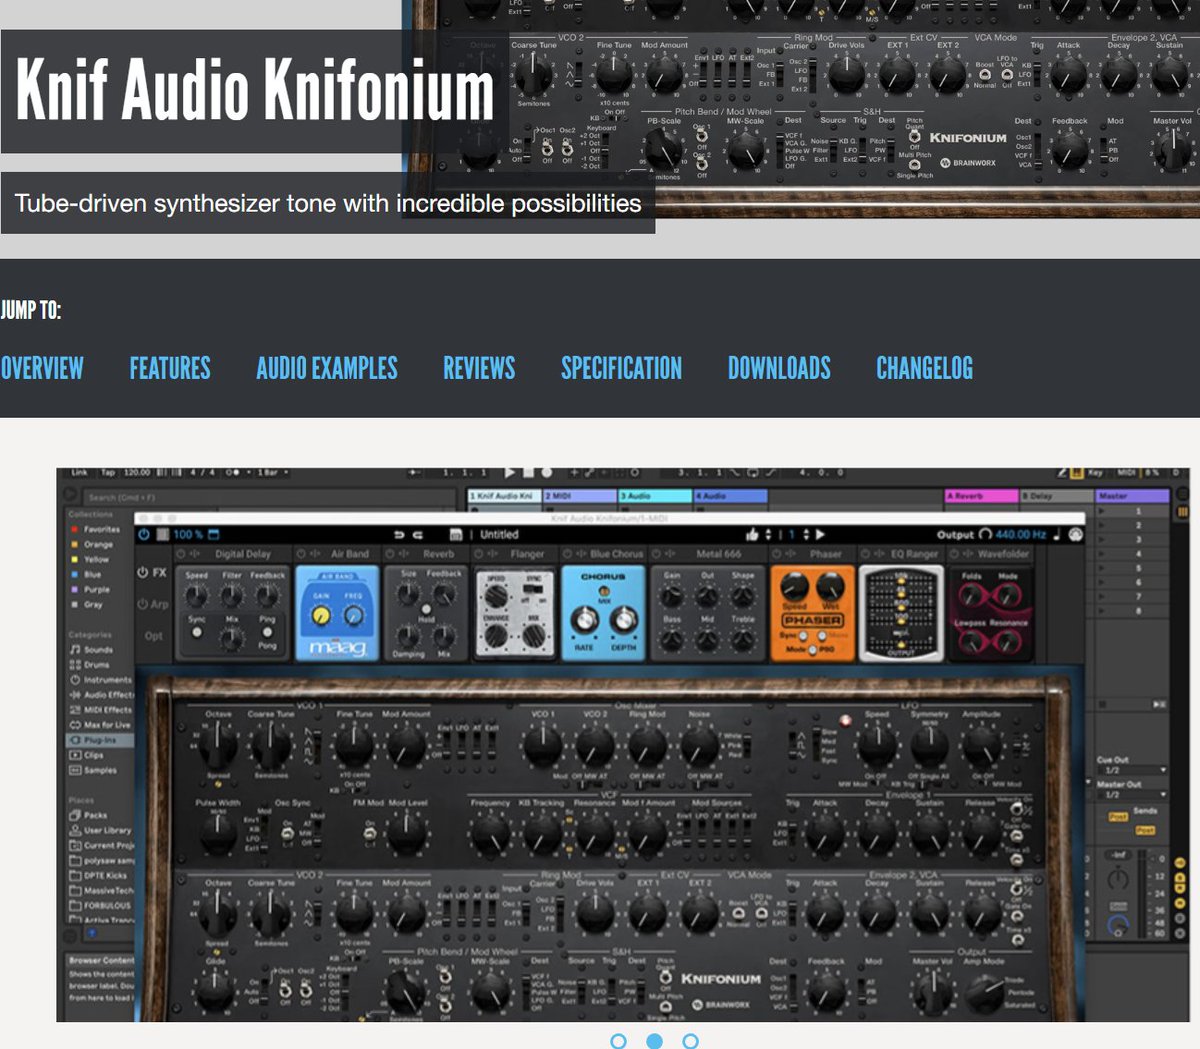Select the first carousel dot

coord(618,1041)
